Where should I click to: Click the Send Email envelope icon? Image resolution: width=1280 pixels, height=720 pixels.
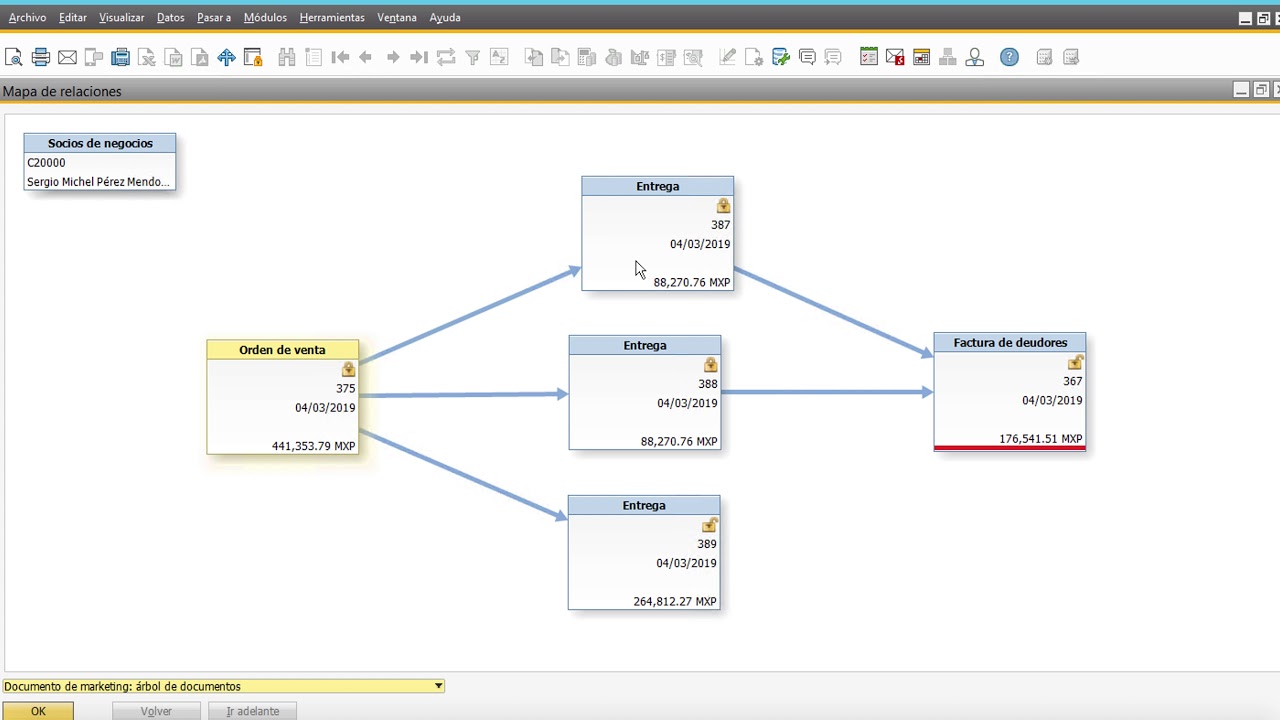(x=67, y=57)
